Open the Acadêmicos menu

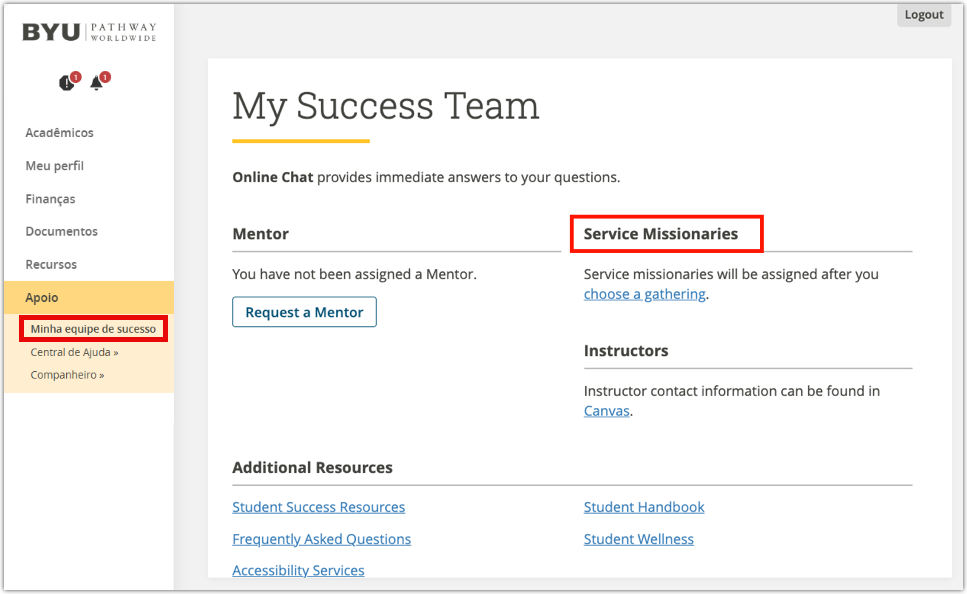click(x=59, y=133)
